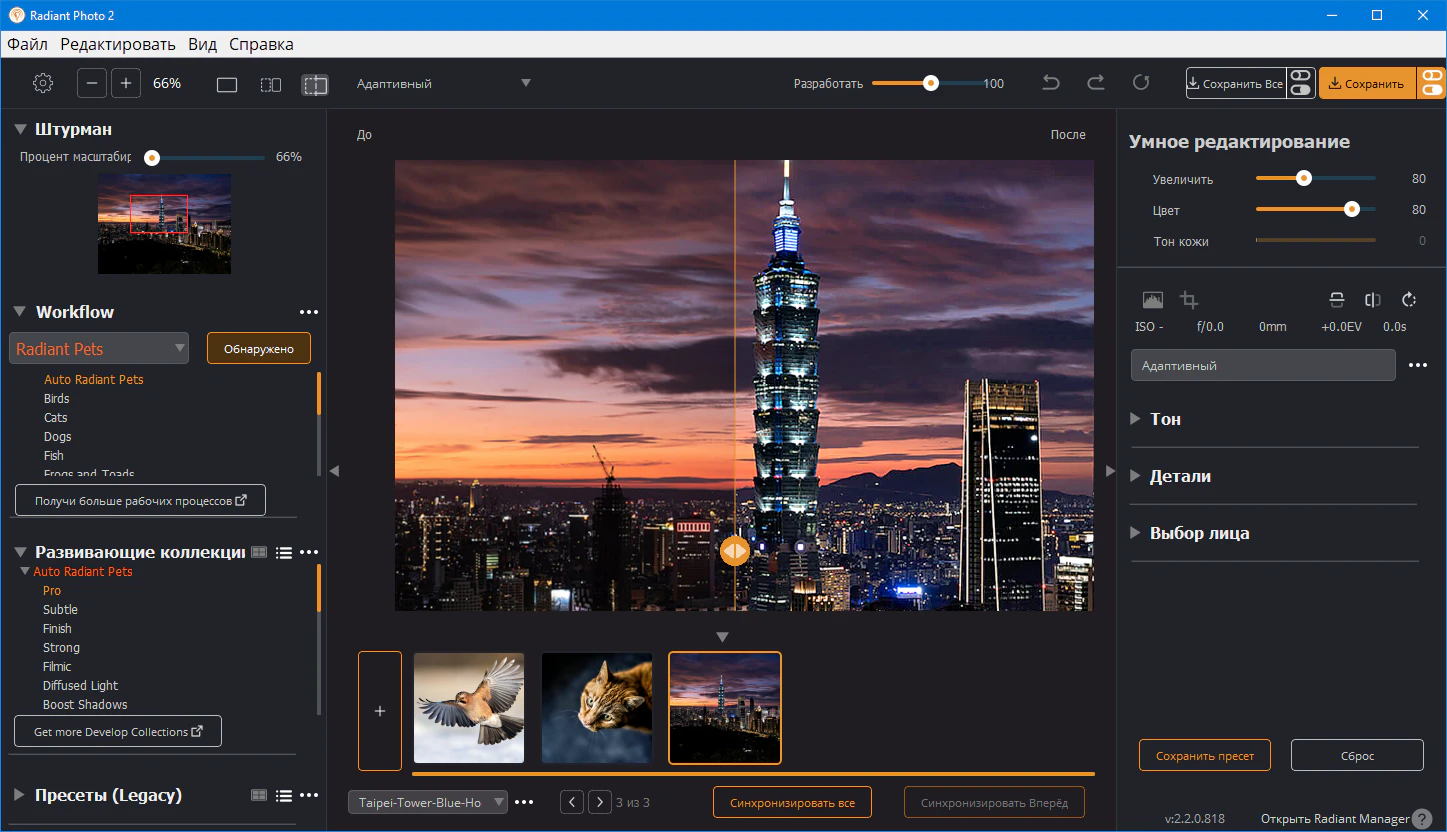This screenshot has height=832, width=1447.
Task: Click the Сохранить пресет button
Action: 1204,756
